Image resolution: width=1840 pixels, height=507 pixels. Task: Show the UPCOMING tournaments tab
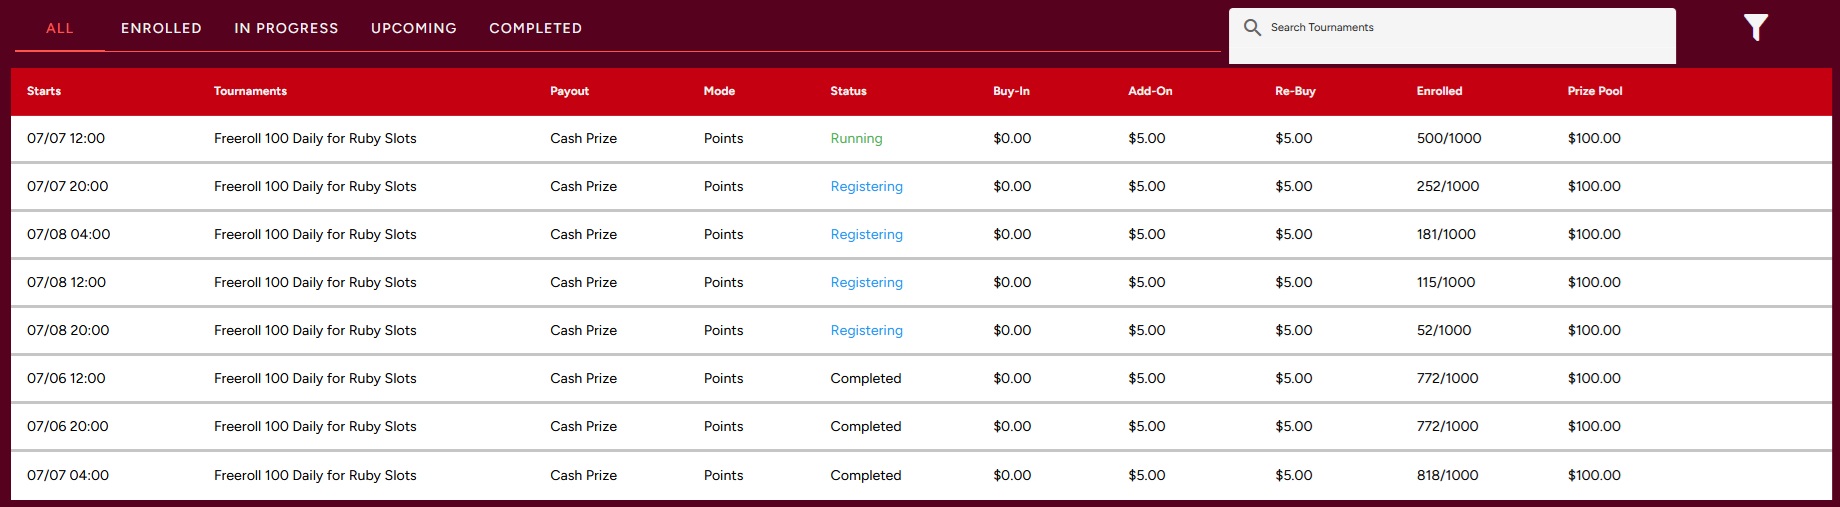[x=414, y=28]
